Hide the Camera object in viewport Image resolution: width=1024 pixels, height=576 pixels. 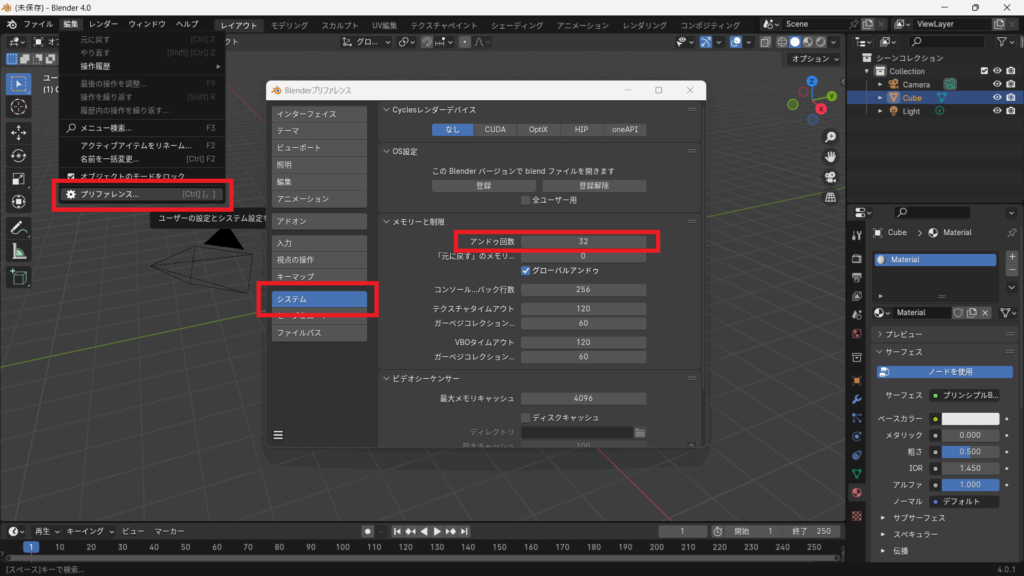[x=997, y=84]
